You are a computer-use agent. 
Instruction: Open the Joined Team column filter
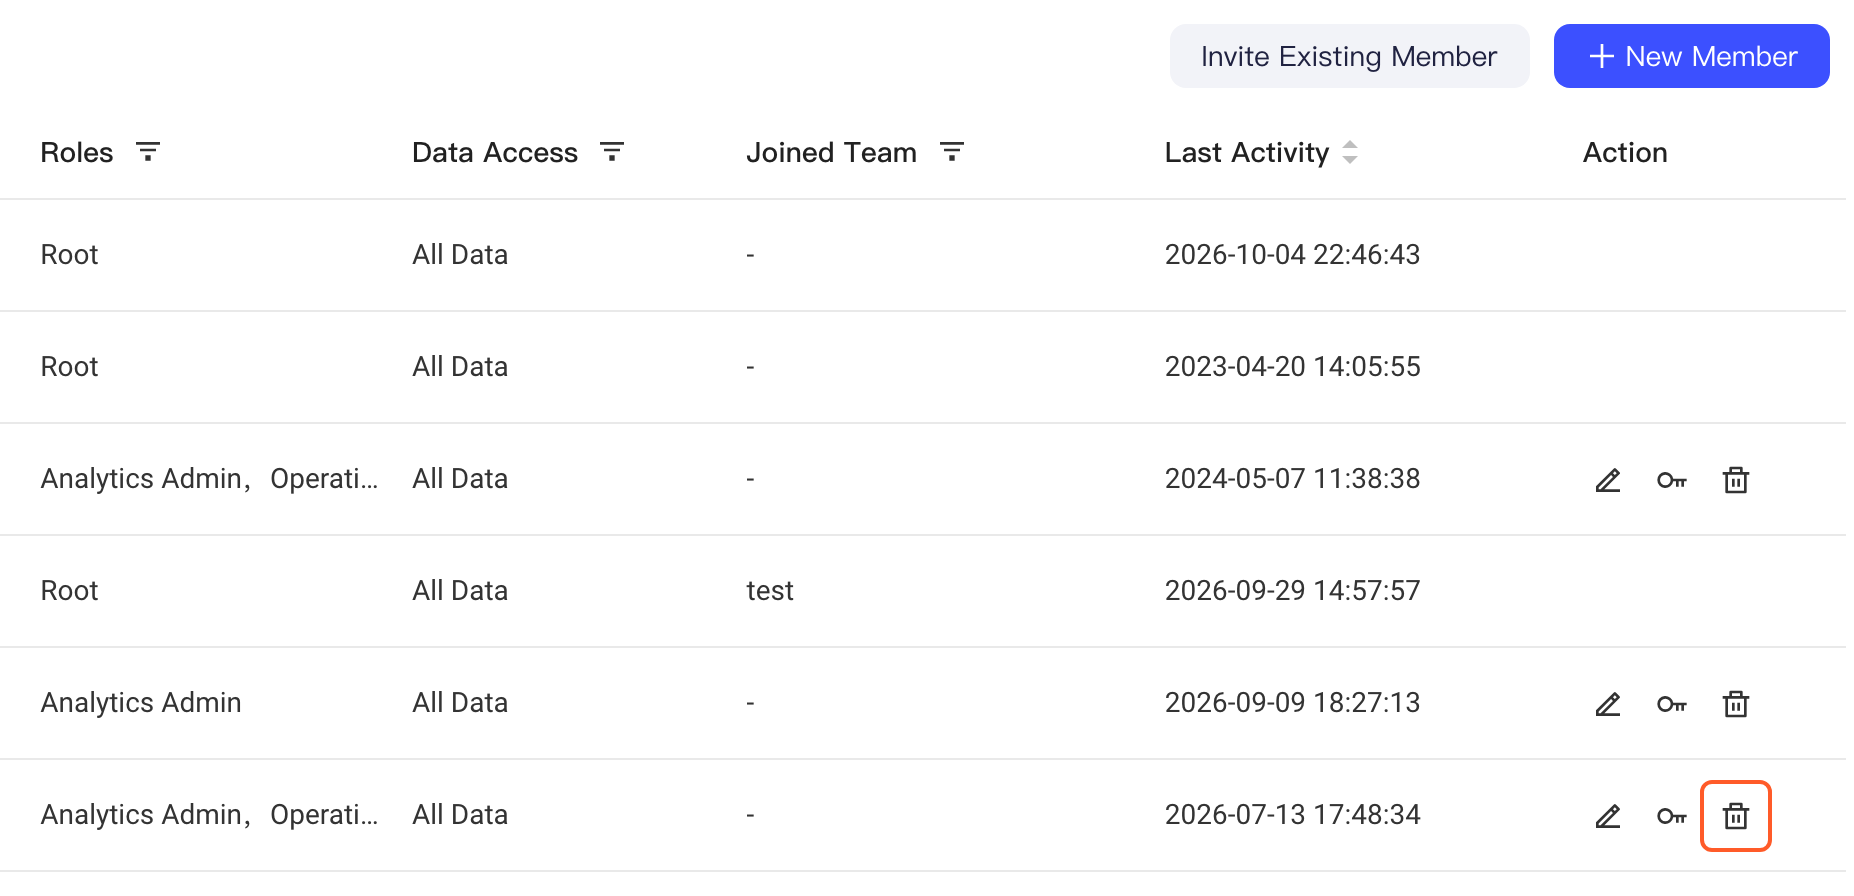pos(952,152)
